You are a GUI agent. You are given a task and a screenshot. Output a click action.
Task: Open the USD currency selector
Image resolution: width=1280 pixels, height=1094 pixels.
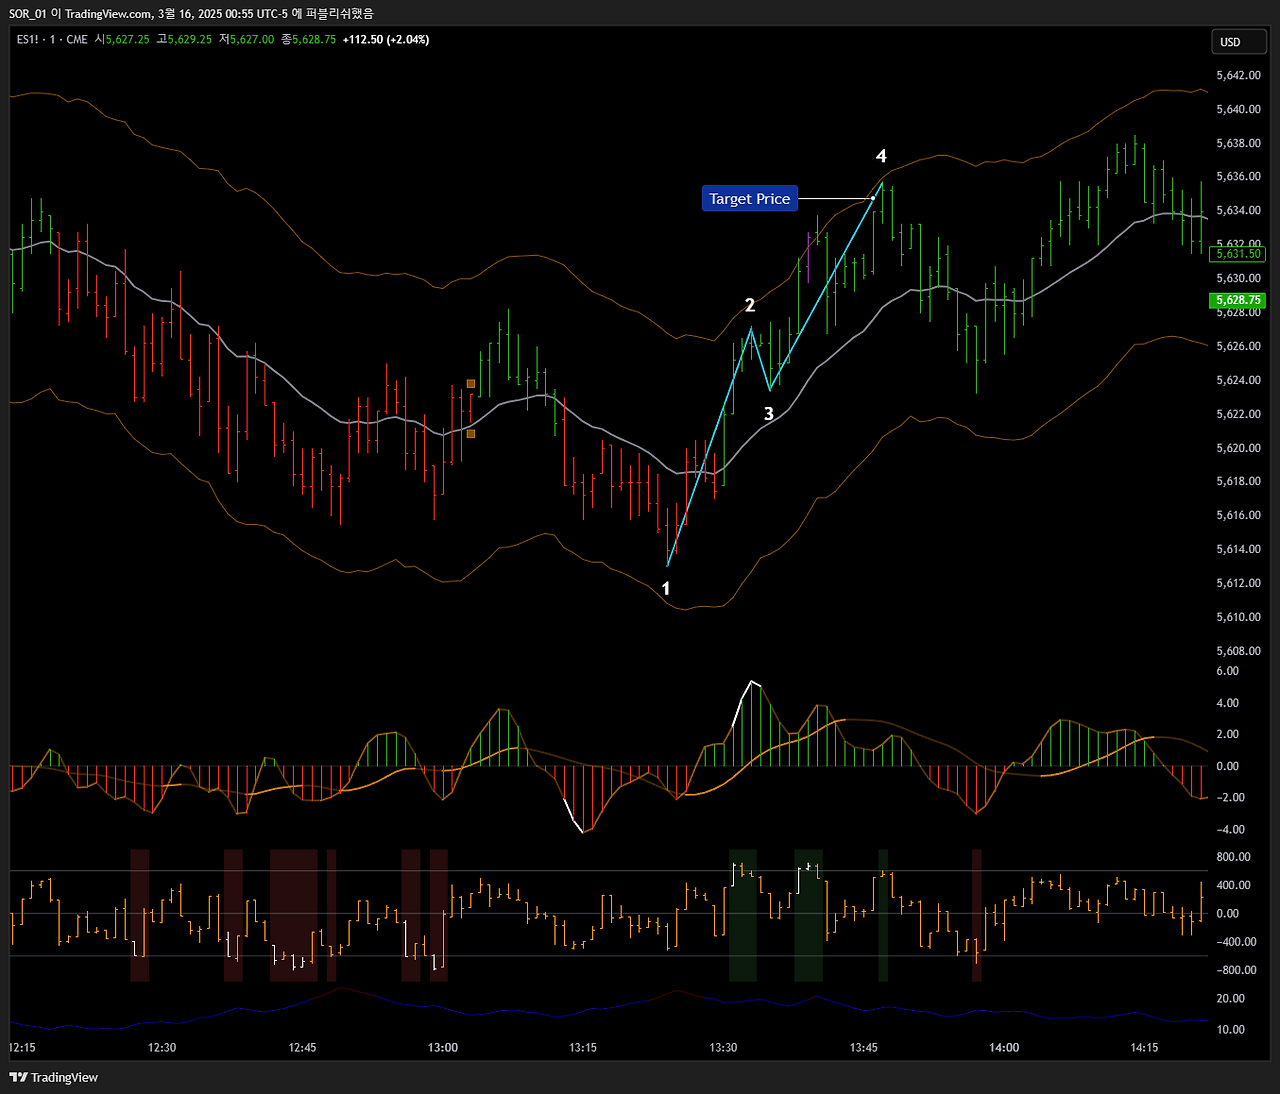[x=1239, y=42]
